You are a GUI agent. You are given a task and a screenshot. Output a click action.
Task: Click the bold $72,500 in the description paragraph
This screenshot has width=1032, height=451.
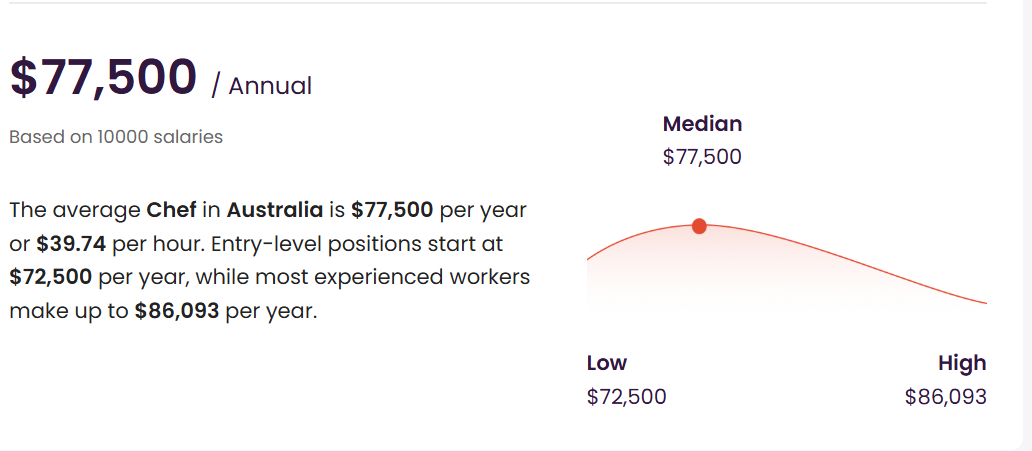[x=51, y=277]
